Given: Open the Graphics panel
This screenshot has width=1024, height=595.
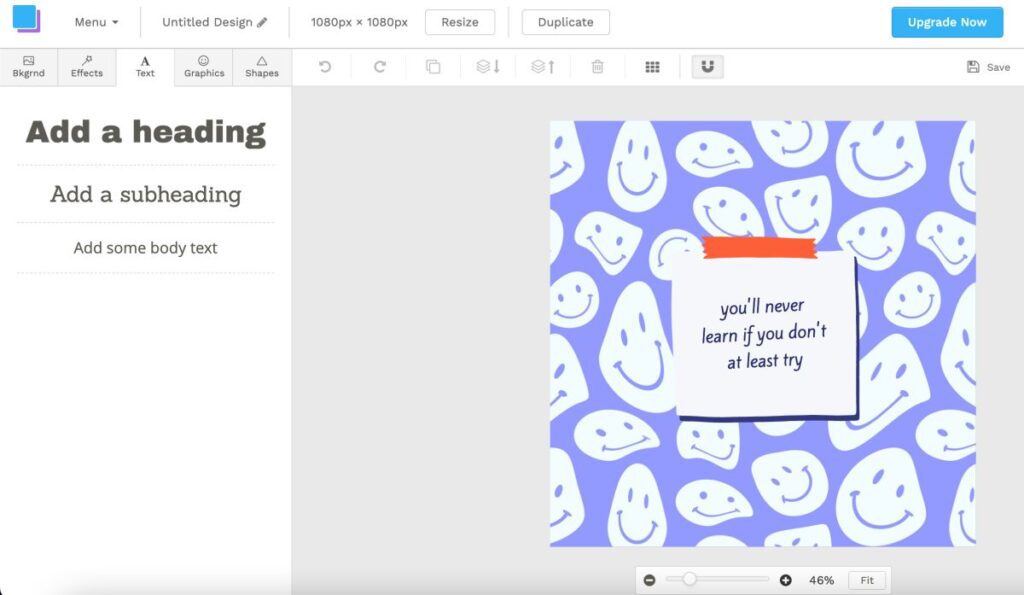Looking at the screenshot, I should [203, 67].
